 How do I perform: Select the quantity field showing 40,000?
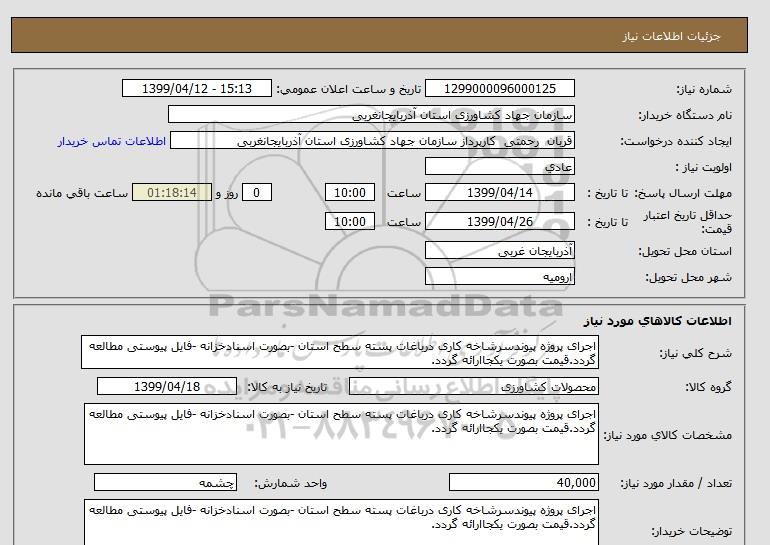click(x=524, y=482)
